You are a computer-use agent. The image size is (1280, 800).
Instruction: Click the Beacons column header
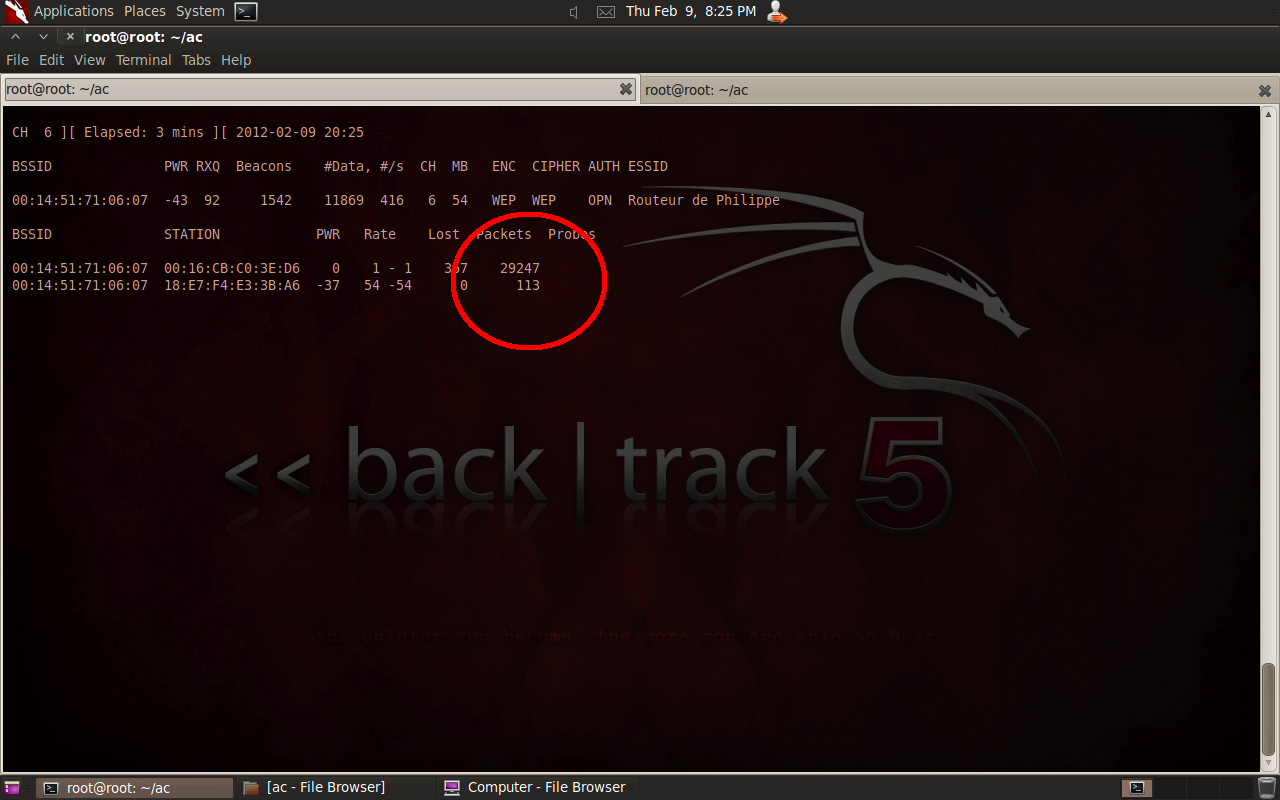(264, 166)
